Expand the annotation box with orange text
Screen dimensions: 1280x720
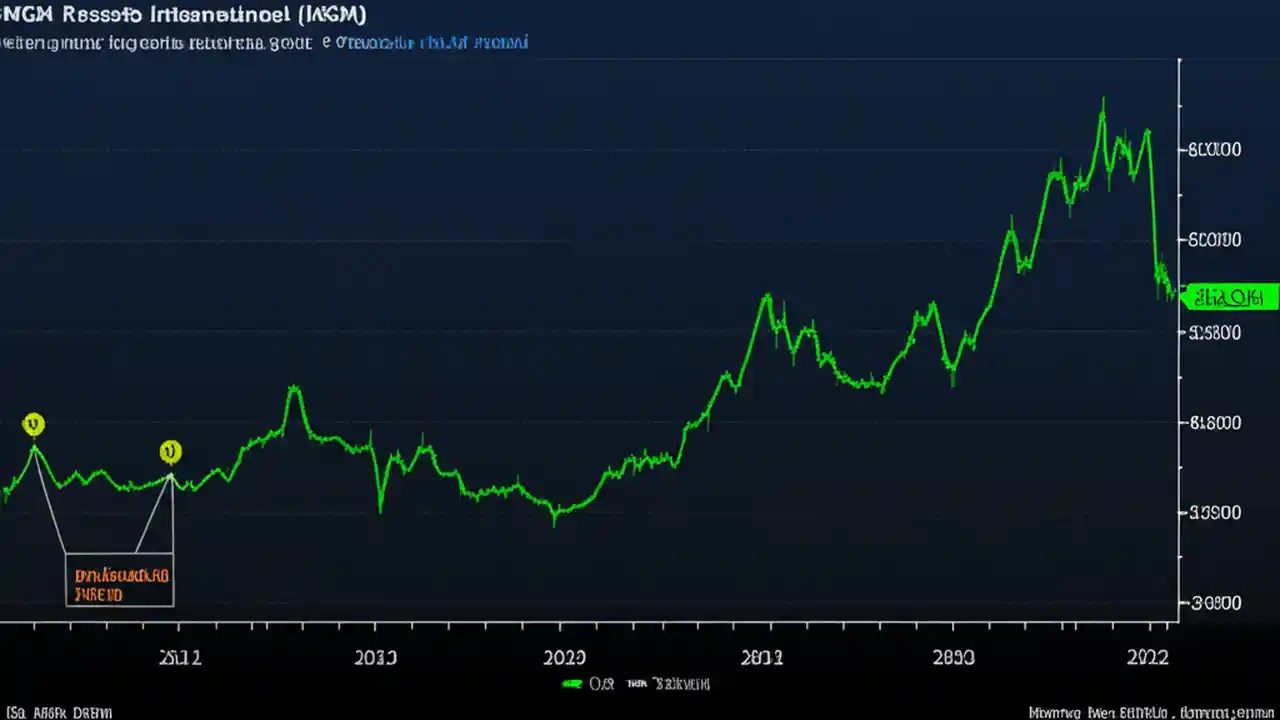click(120, 580)
